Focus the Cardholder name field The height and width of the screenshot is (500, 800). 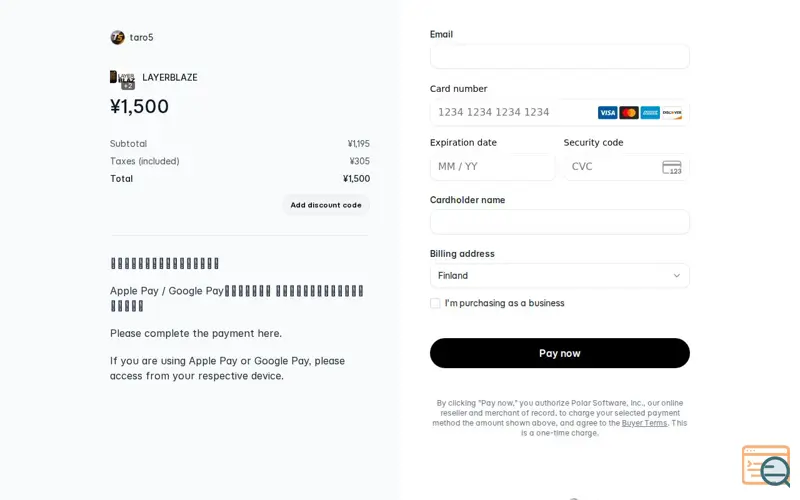pos(560,222)
